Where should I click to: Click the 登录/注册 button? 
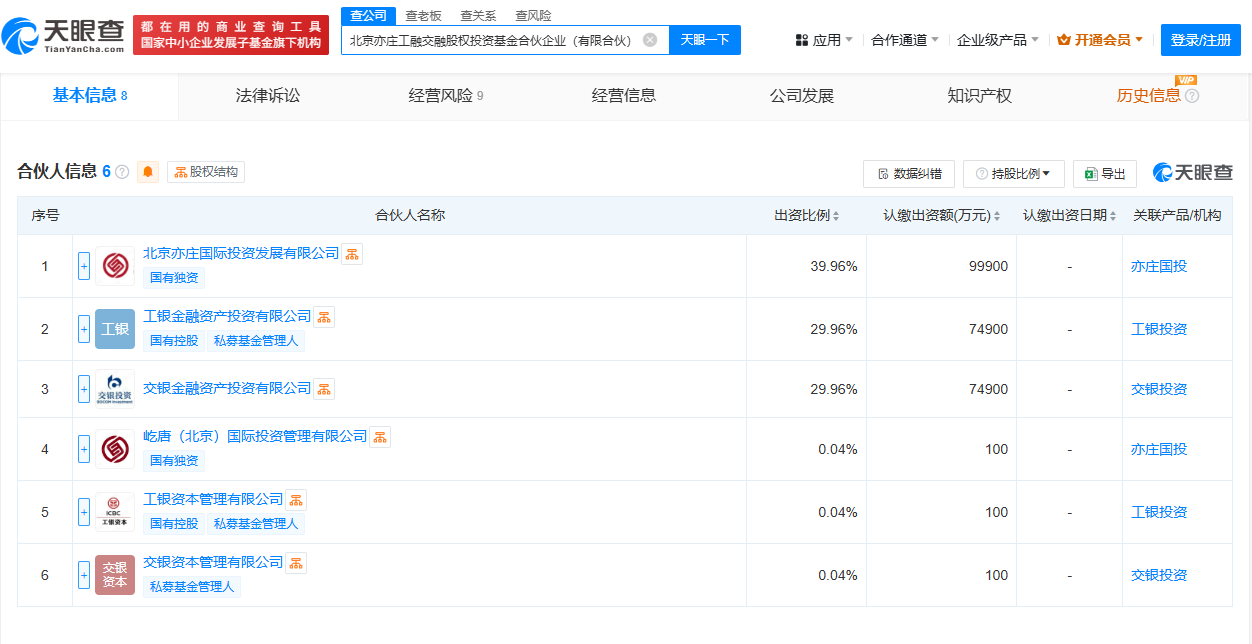pyautogui.click(x=1201, y=40)
